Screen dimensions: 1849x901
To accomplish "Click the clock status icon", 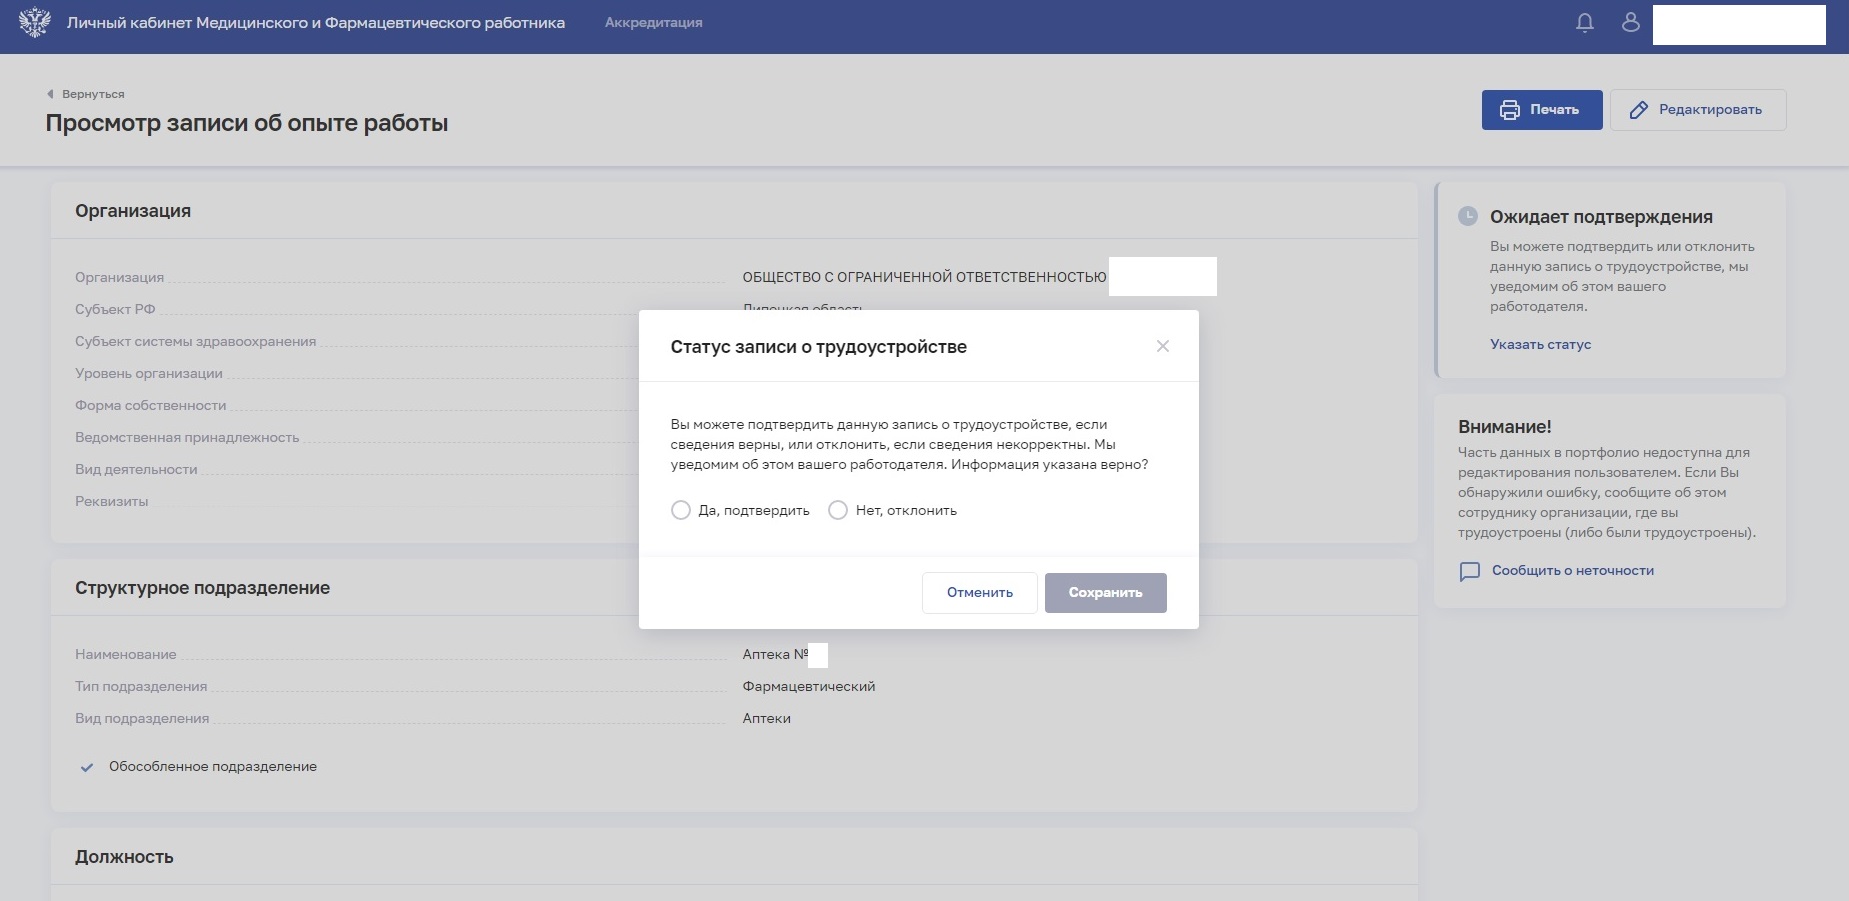I will click(1467, 216).
